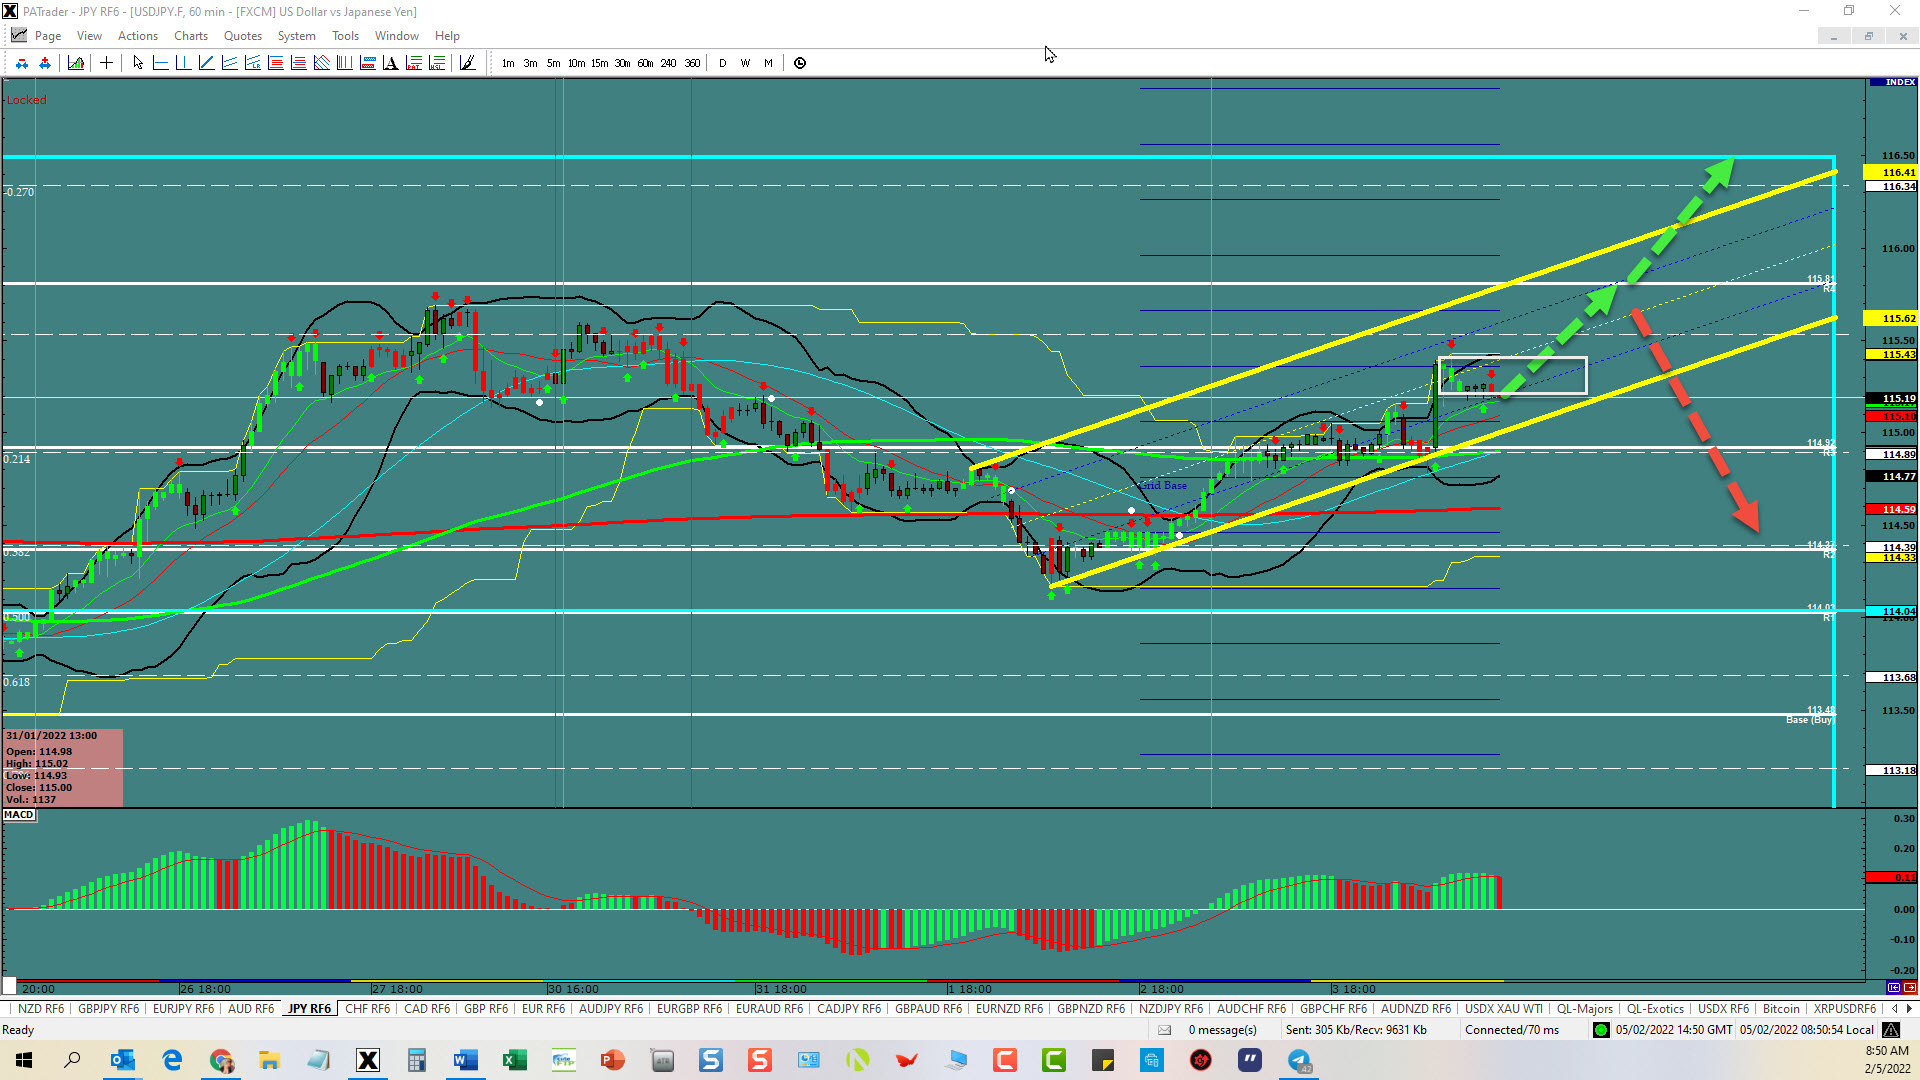Select the crosshair cursor tool
1920x1080 pixels.
[x=106, y=63]
